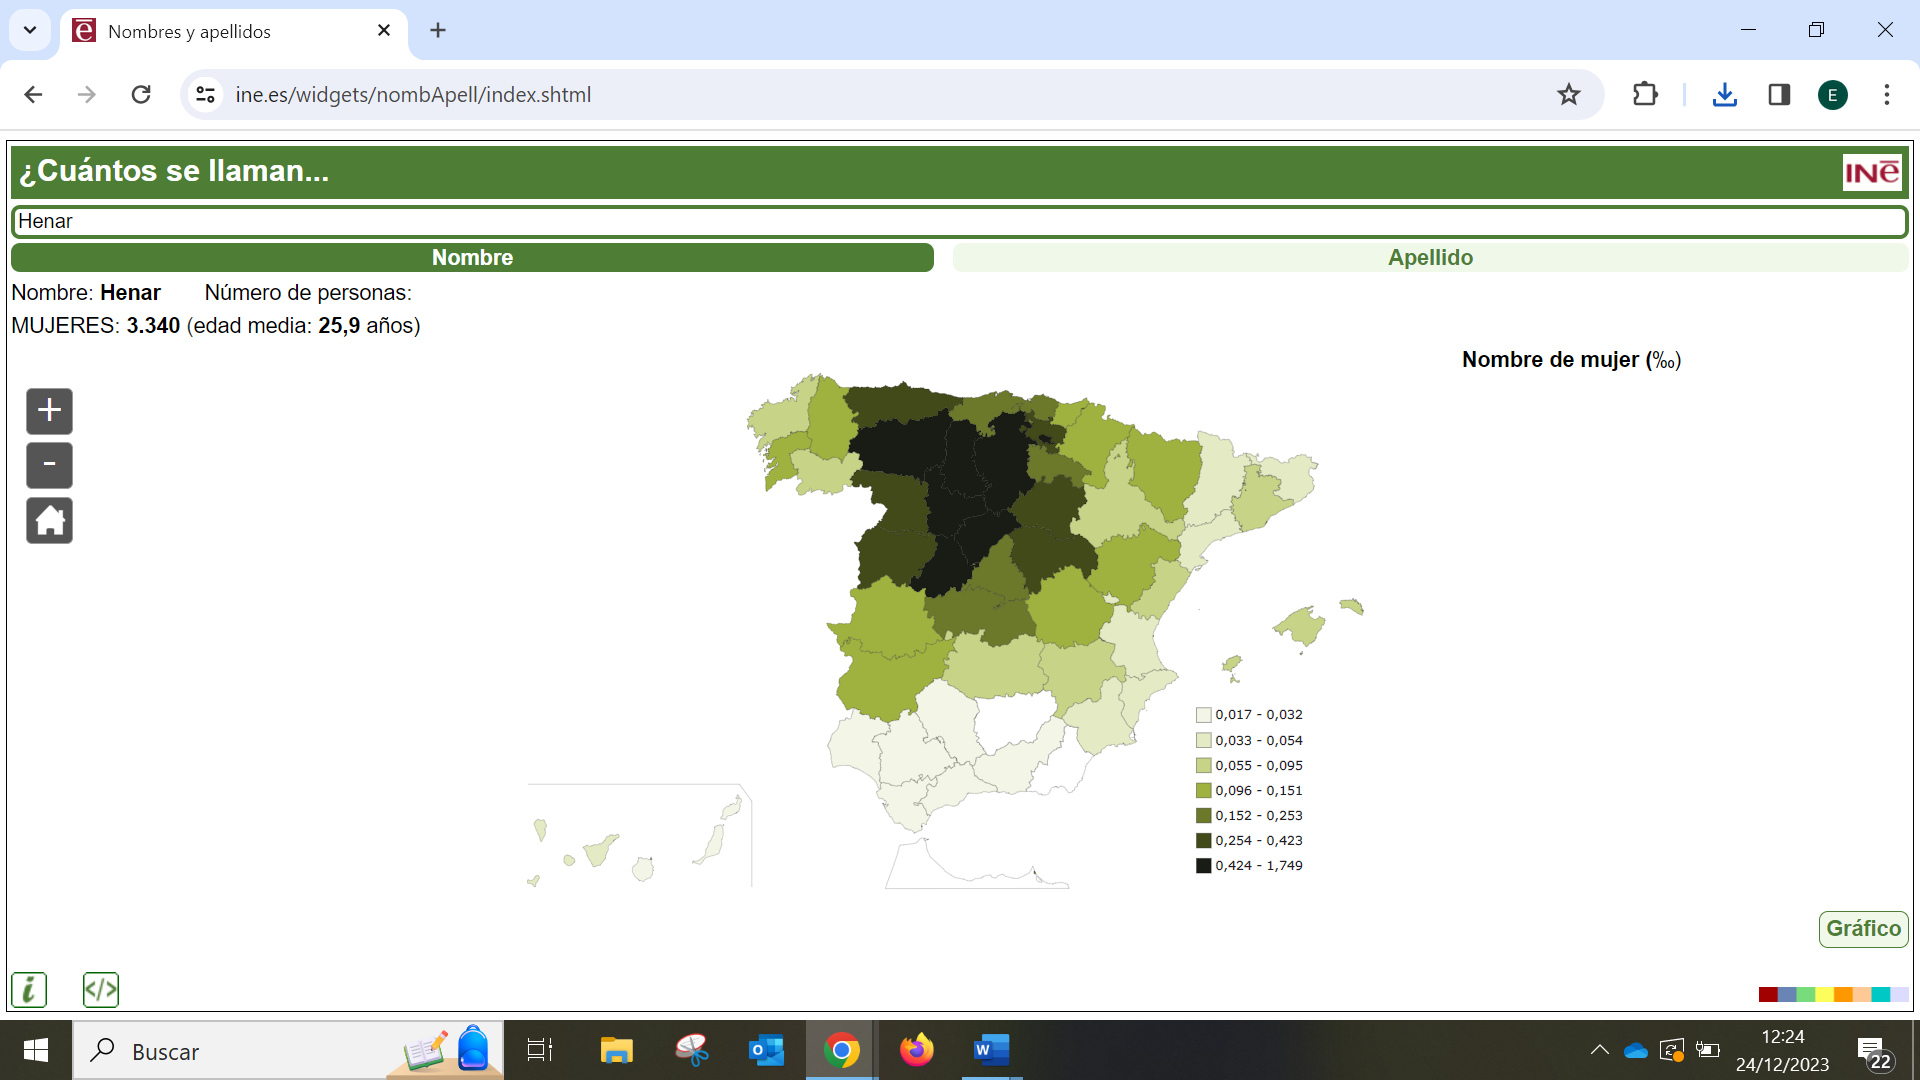Screen dimensions: 1920x1080
Task: Open the Gráfico view
Action: point(1862,928)
